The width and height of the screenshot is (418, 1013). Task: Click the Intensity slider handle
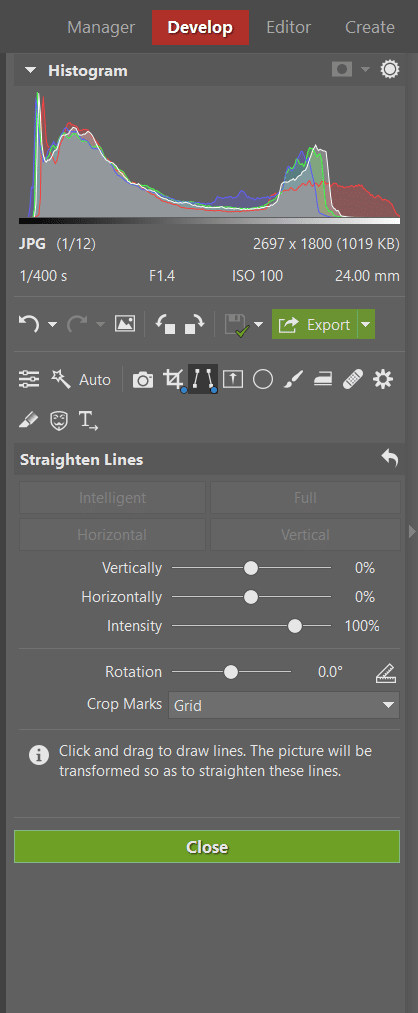[x=295, y=625]
